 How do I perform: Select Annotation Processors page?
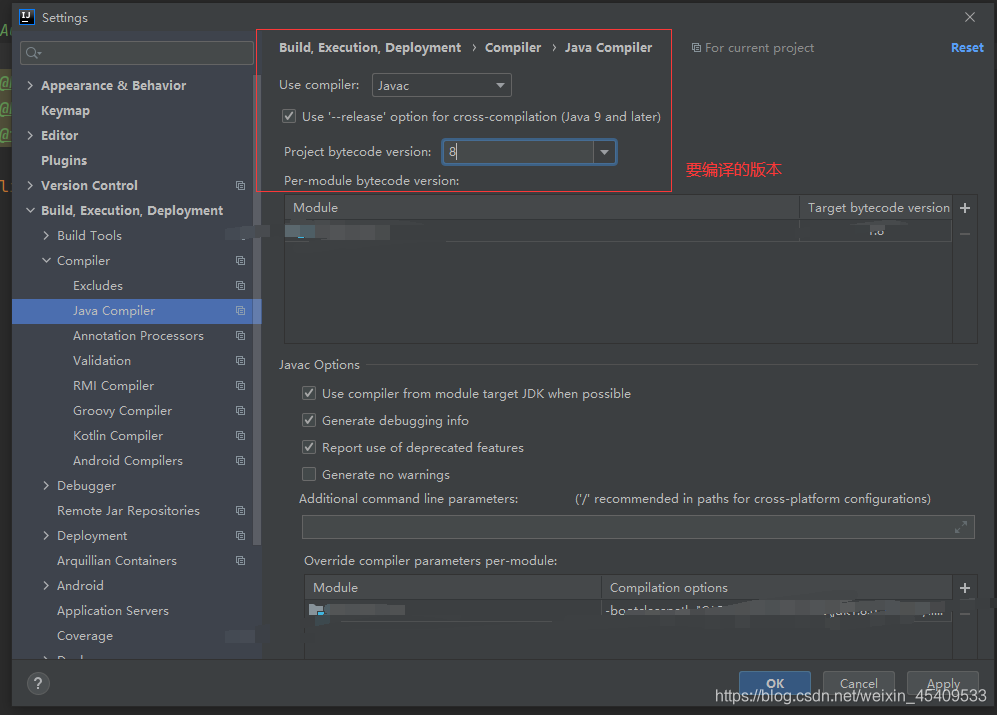[x=138, y=335]
